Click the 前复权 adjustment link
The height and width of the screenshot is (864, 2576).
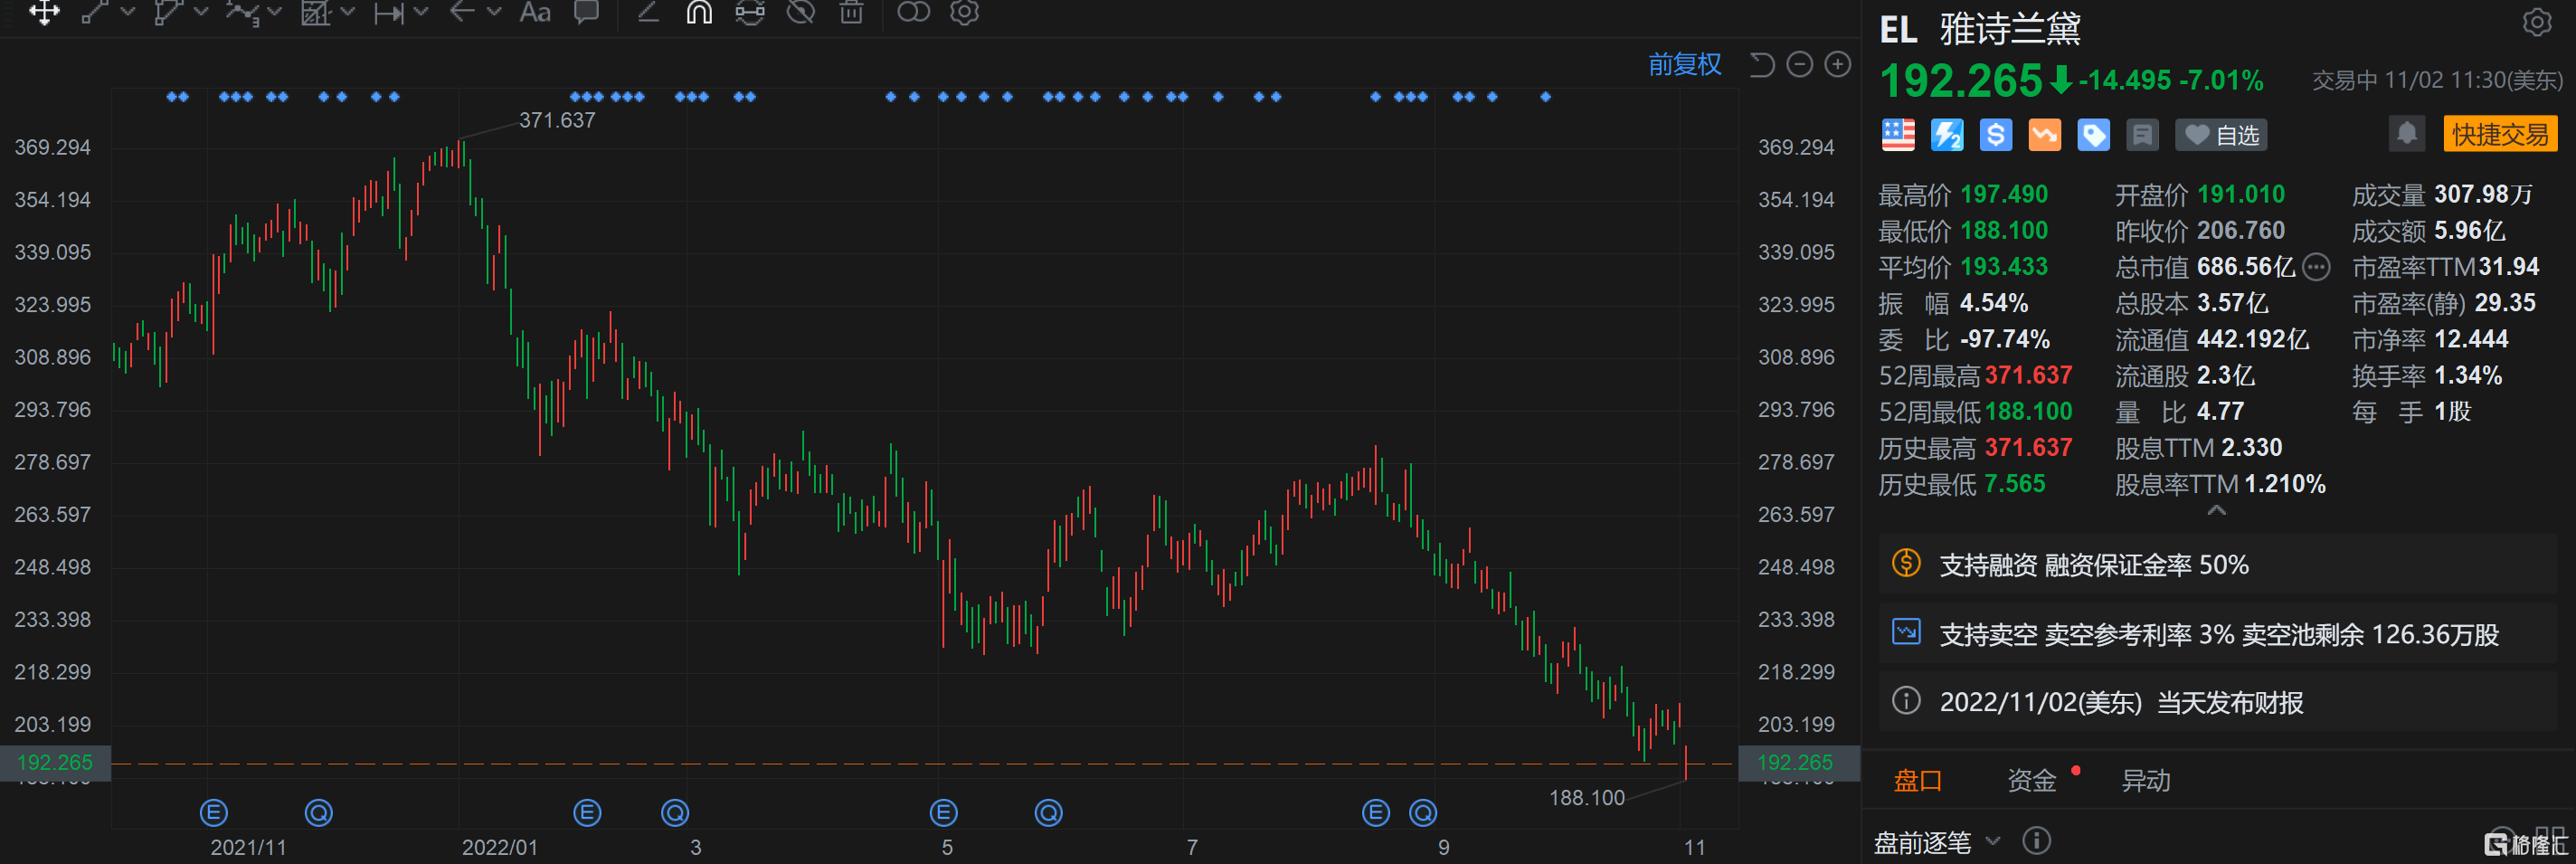click(1684, 65)
